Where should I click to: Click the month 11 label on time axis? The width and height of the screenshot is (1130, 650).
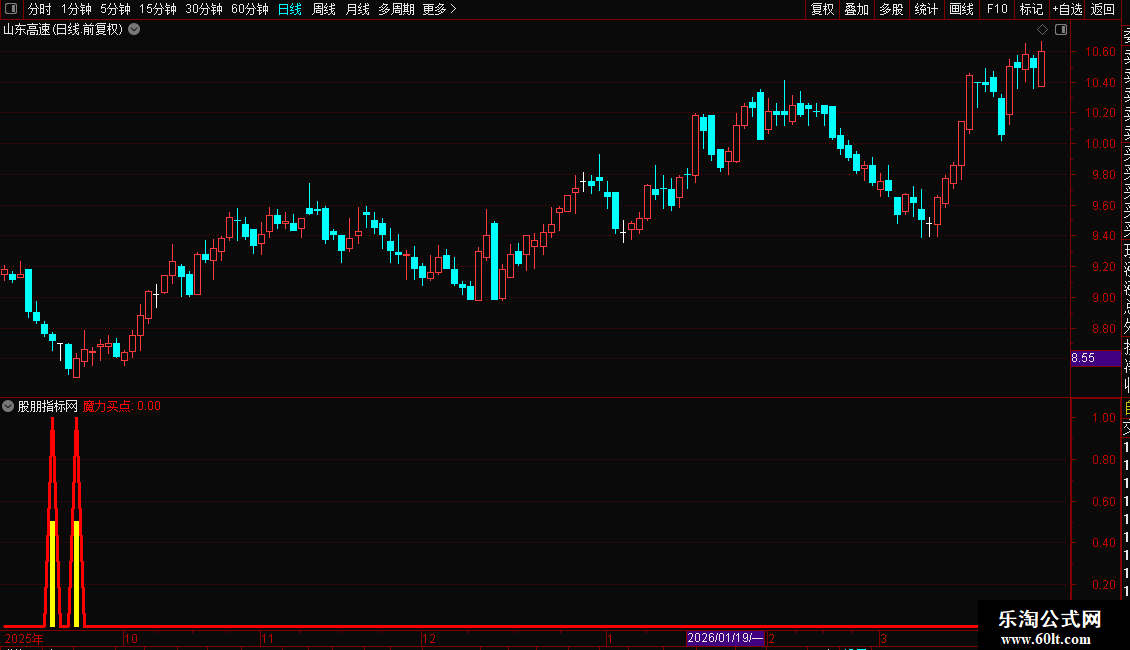pyautogui.click(x=267, y=638)
